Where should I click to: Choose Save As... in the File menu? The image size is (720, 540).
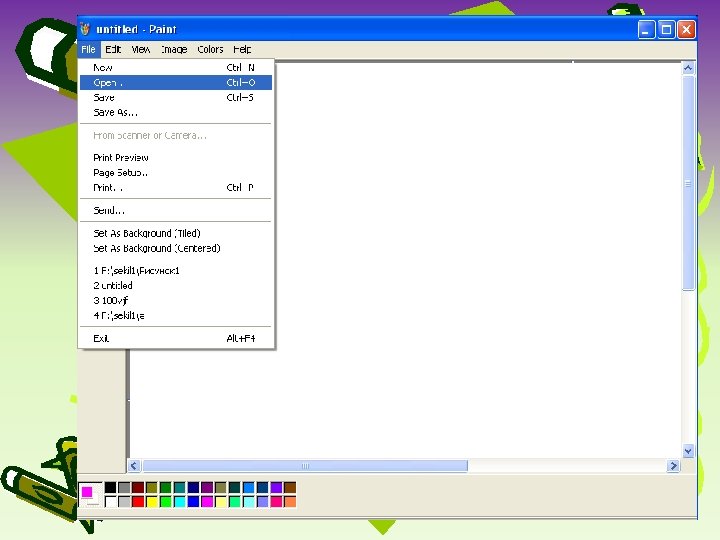(x=176, y=112)
